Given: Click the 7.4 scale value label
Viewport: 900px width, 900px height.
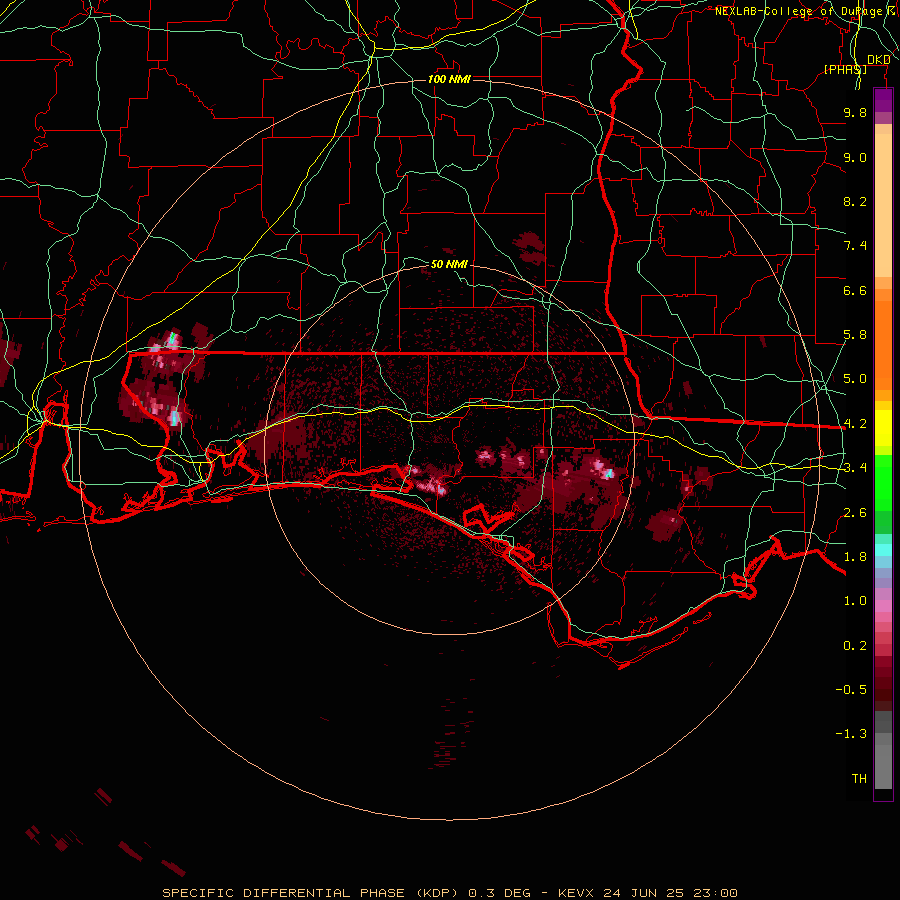Looking at the screenshot, I should click(855, 246).
